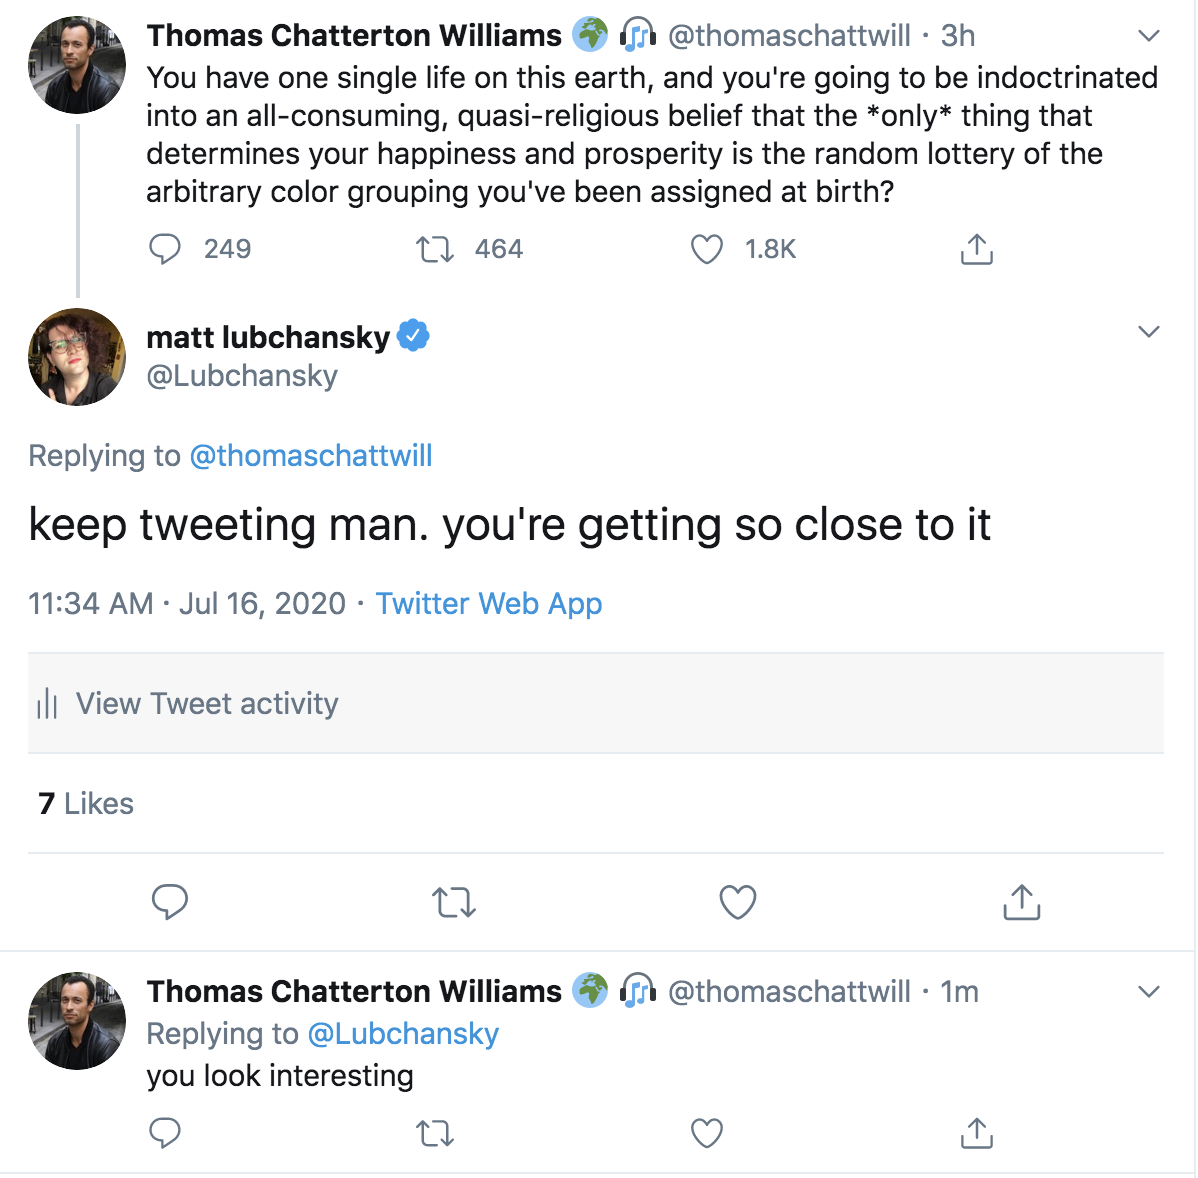Share the 'you look interesting' reply
The image size is (1198, 1178).
click(x=976, y=1133)
